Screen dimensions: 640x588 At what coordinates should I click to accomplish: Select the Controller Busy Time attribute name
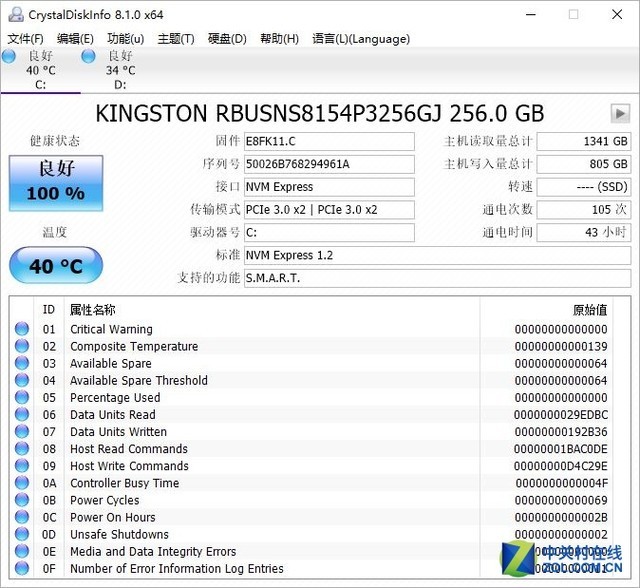(x=124, y=483)
